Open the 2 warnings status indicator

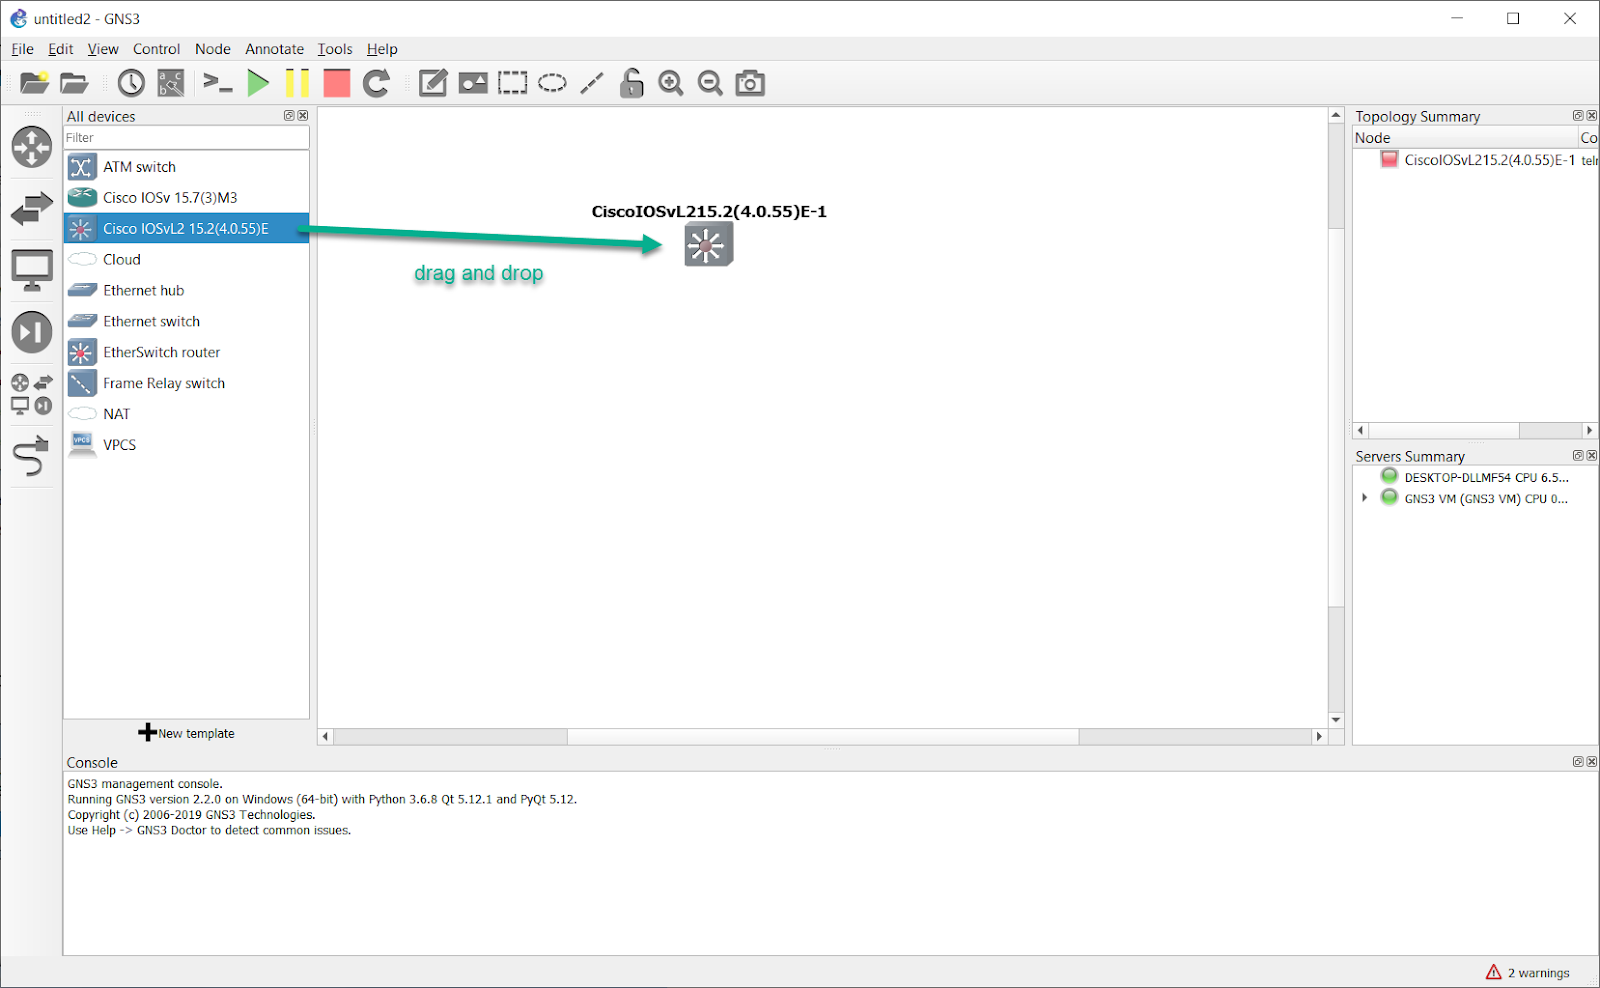coord(1527,972)
